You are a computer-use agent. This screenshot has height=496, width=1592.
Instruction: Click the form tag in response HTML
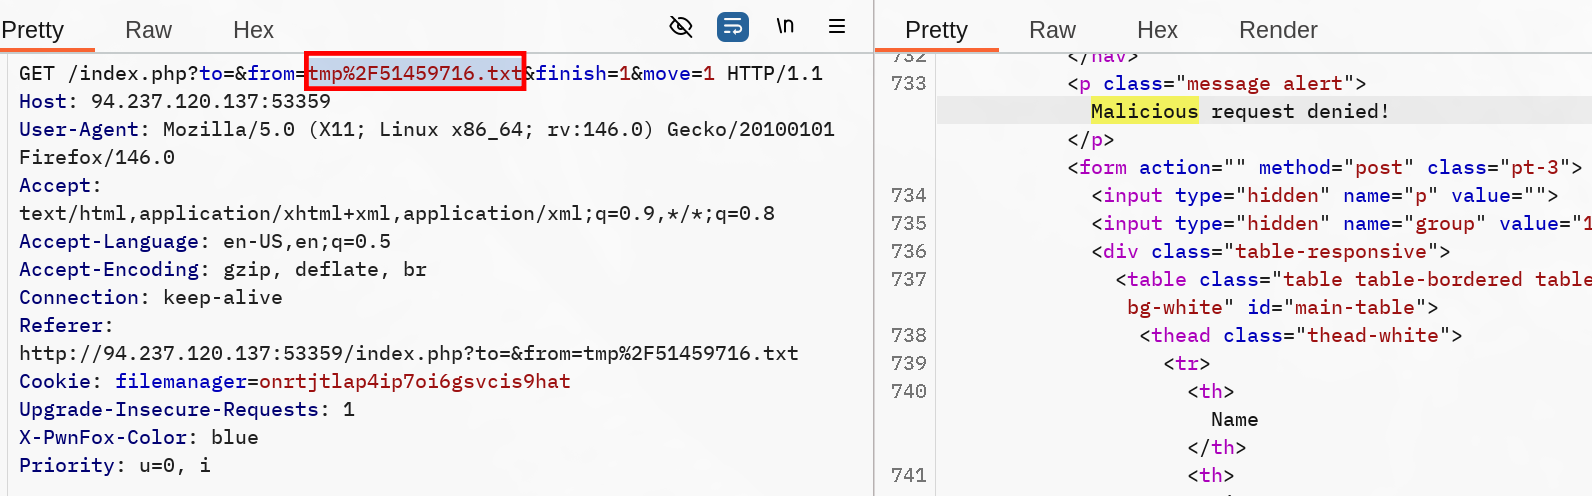pos(1103,167)
